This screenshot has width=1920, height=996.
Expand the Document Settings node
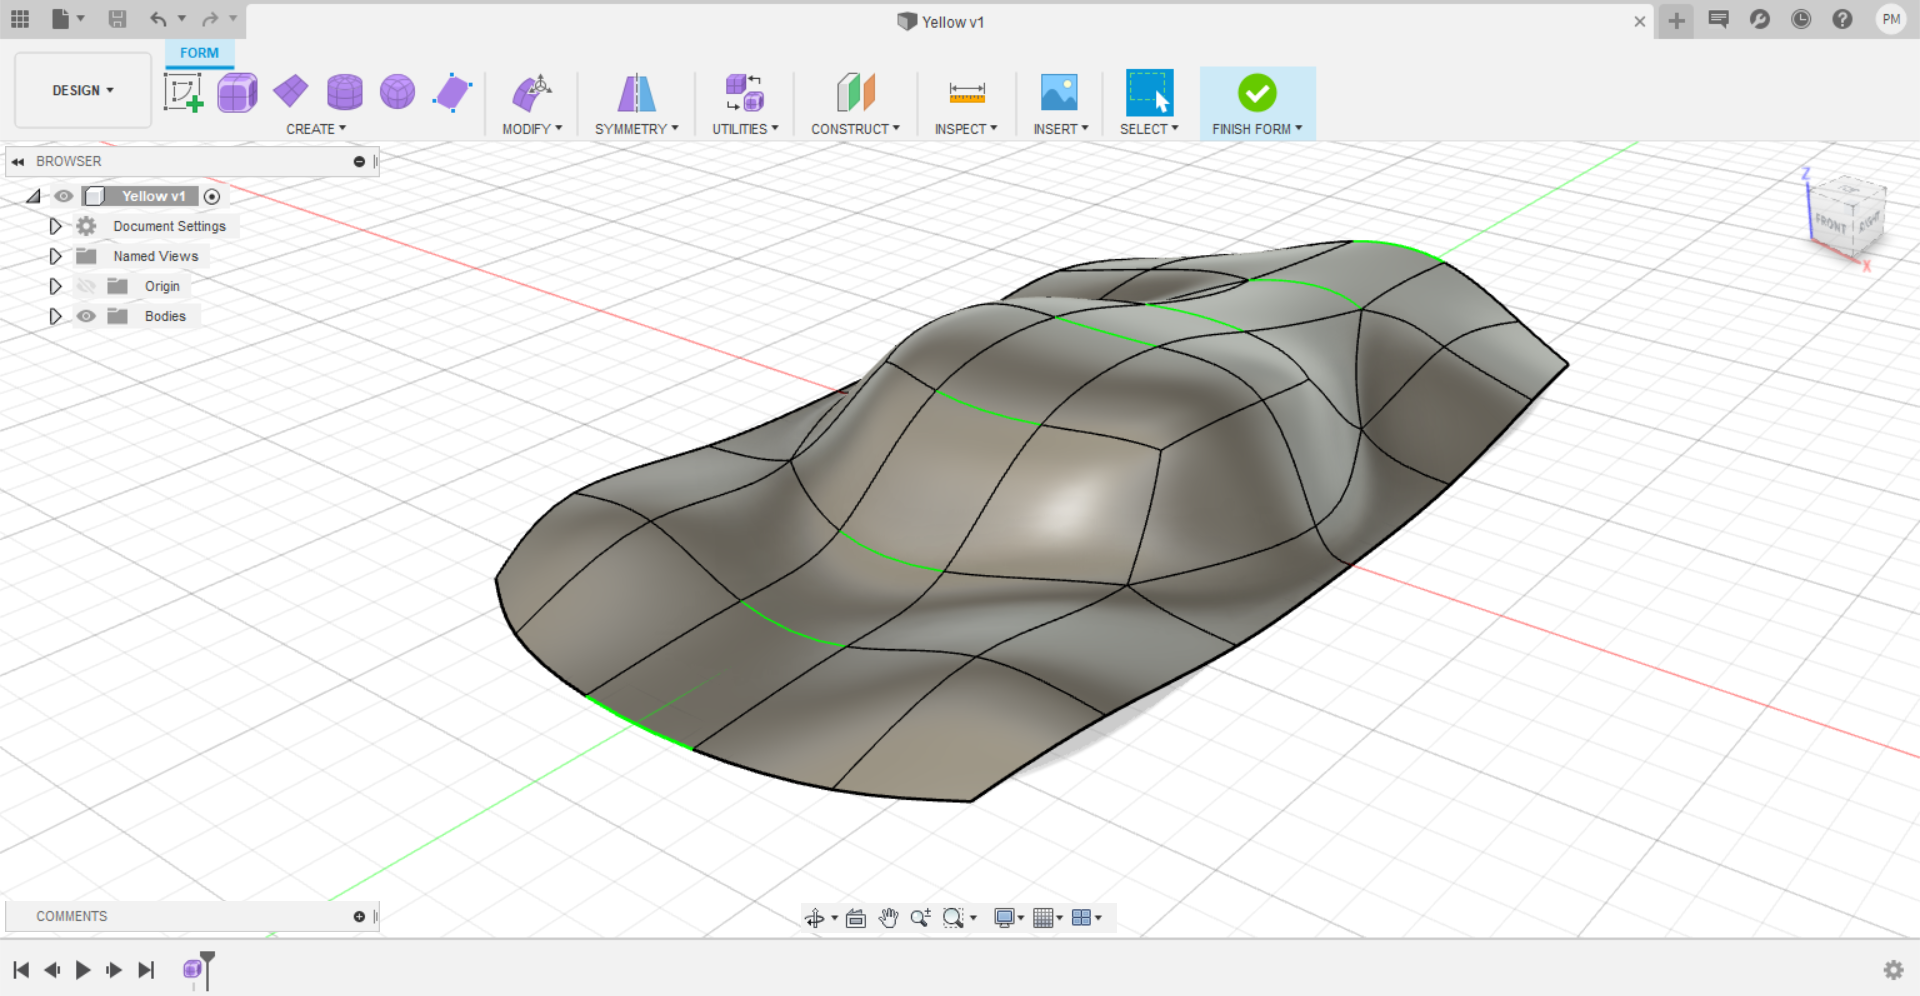(55, 226)
